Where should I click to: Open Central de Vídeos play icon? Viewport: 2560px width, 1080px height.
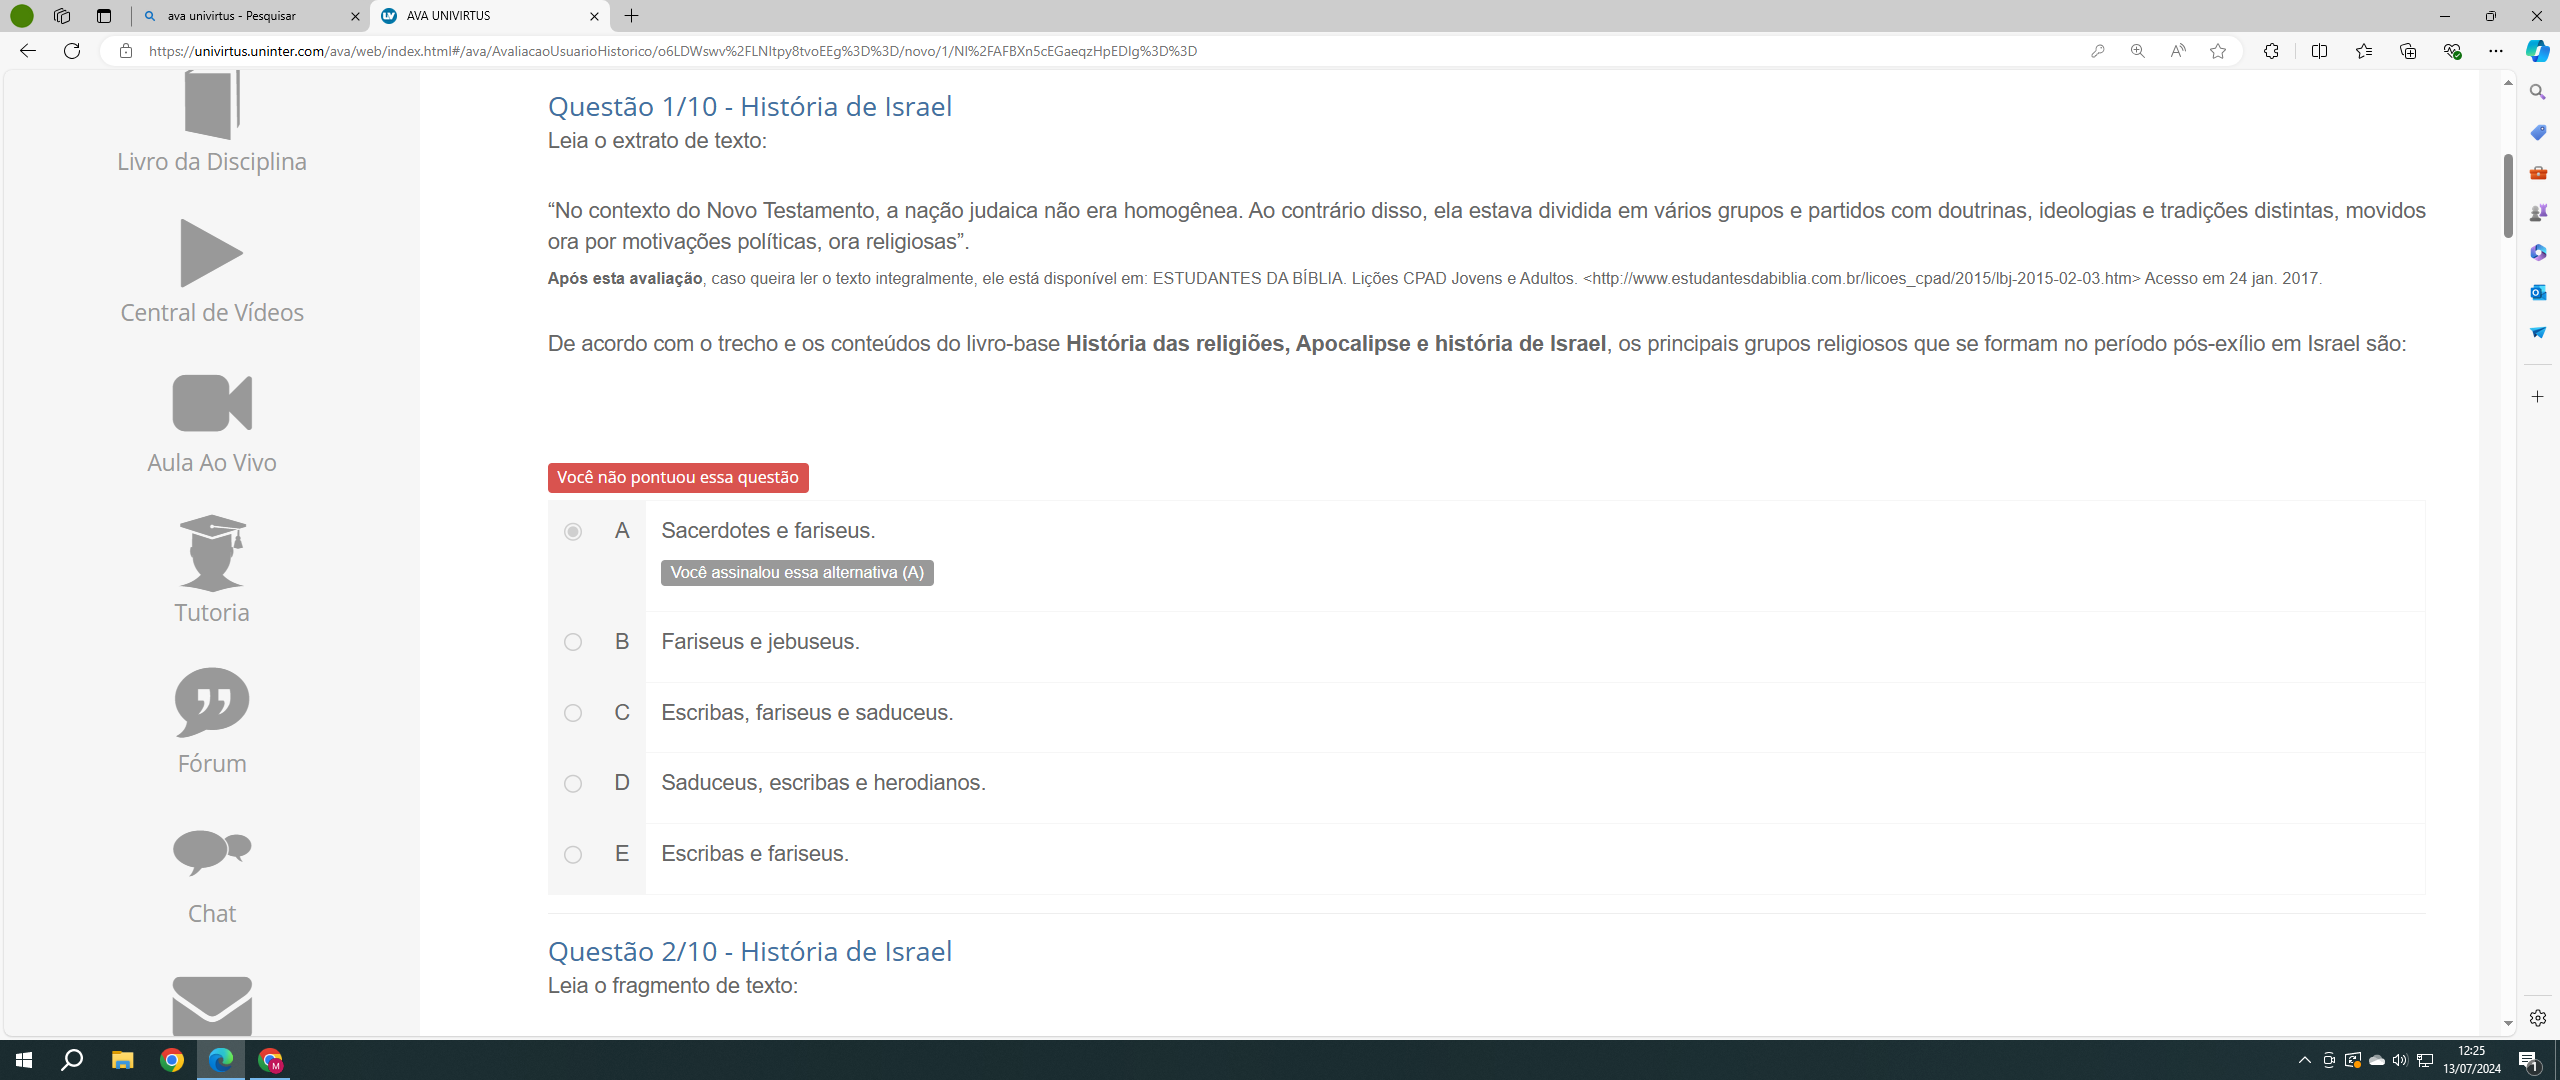pyautogui.click(x=211, y=253)
